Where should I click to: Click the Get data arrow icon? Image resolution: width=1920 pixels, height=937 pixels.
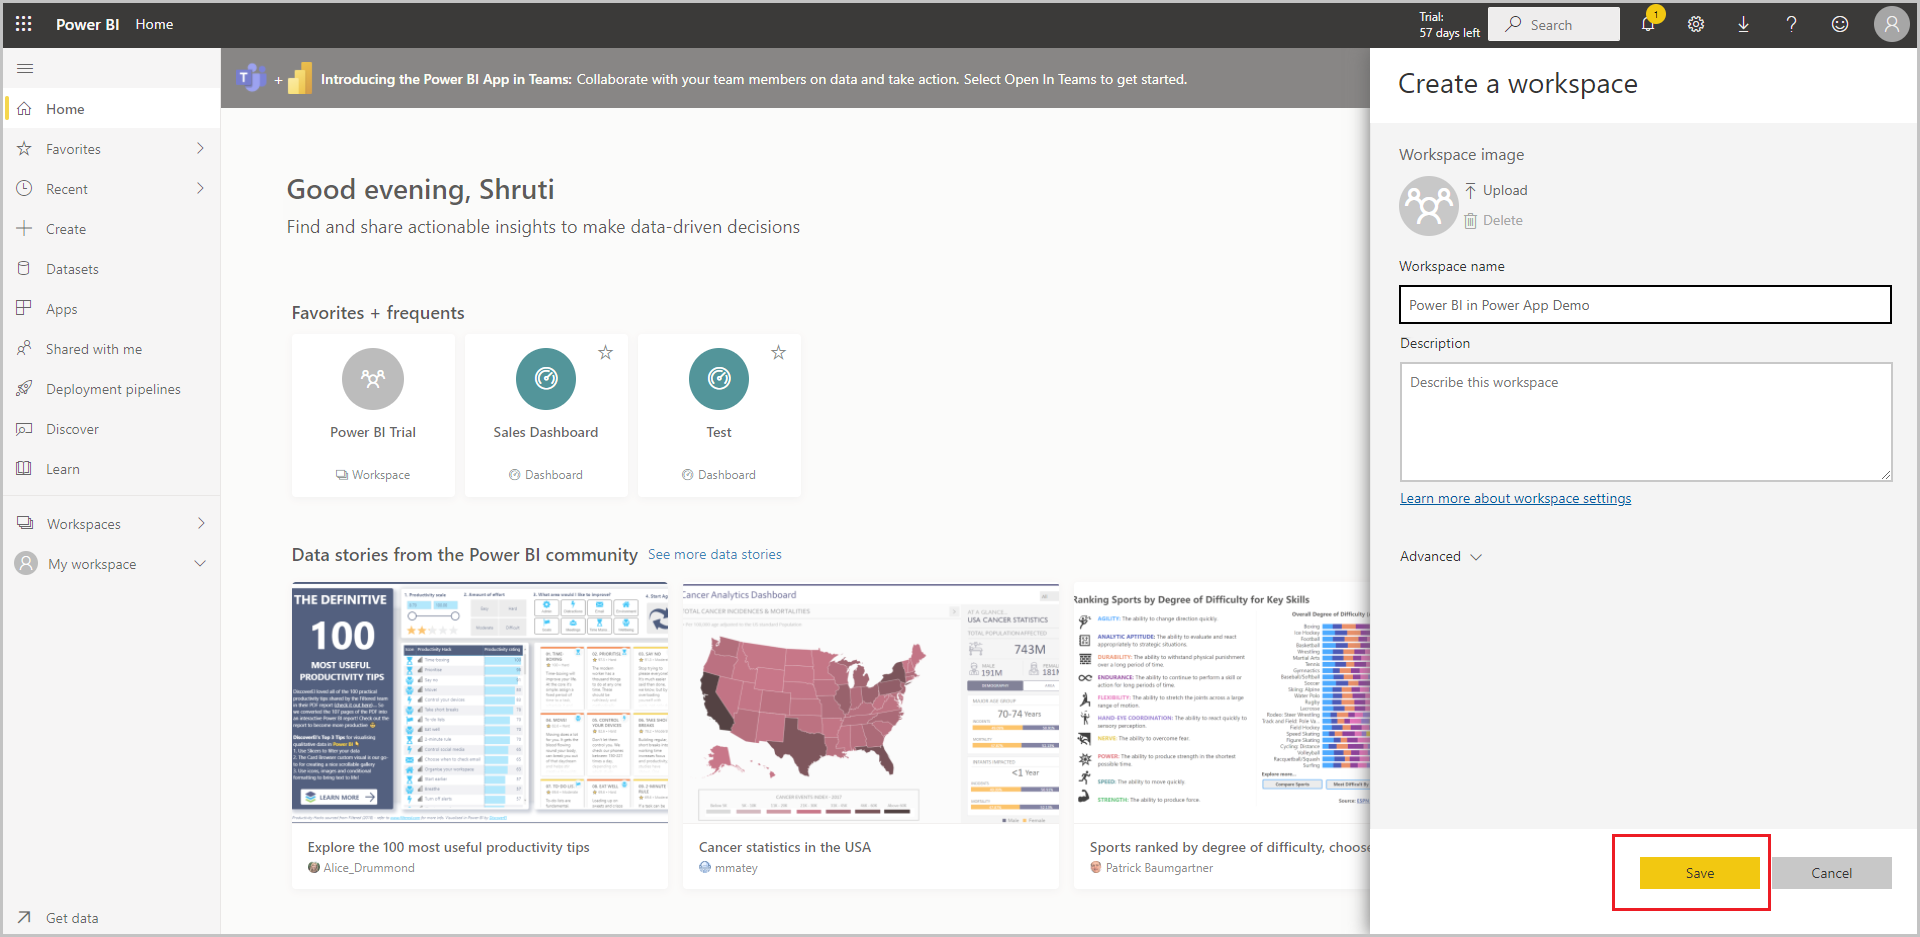click(x=25, y=917)
